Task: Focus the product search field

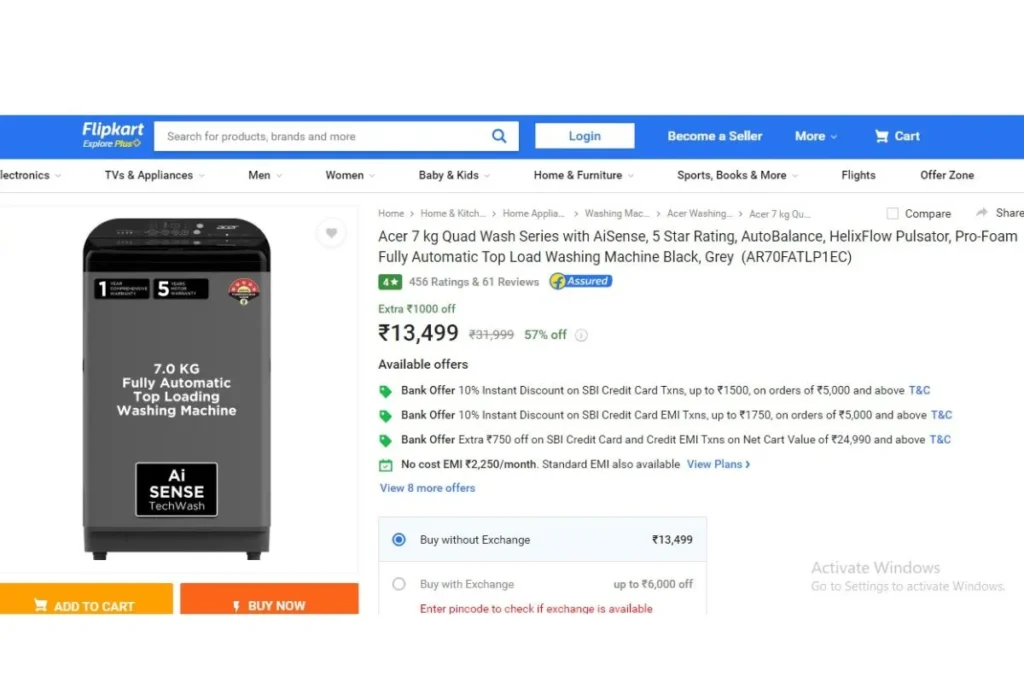Action: pos(323,136)
